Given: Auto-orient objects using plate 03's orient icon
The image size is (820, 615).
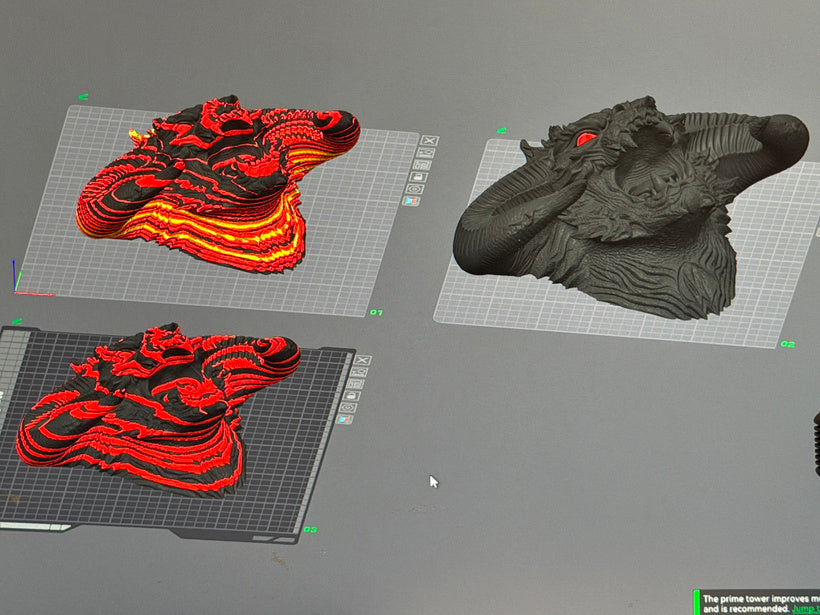Looking at the screenshot, I should pos(359,372).
